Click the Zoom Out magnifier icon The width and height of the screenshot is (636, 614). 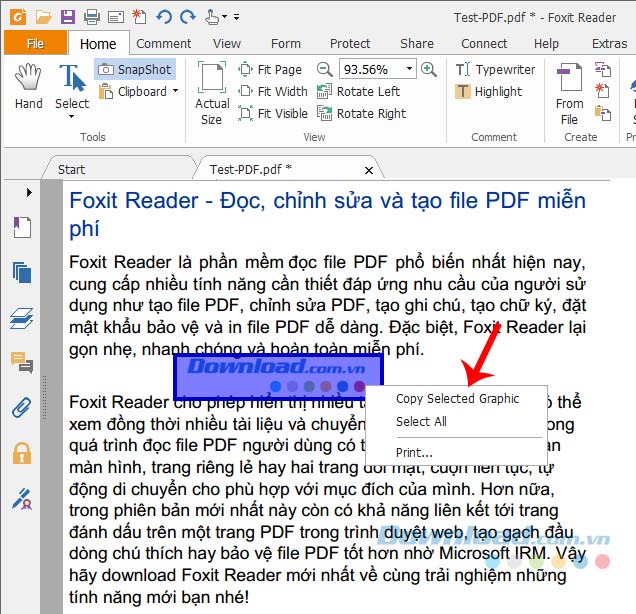coord(325,69)
